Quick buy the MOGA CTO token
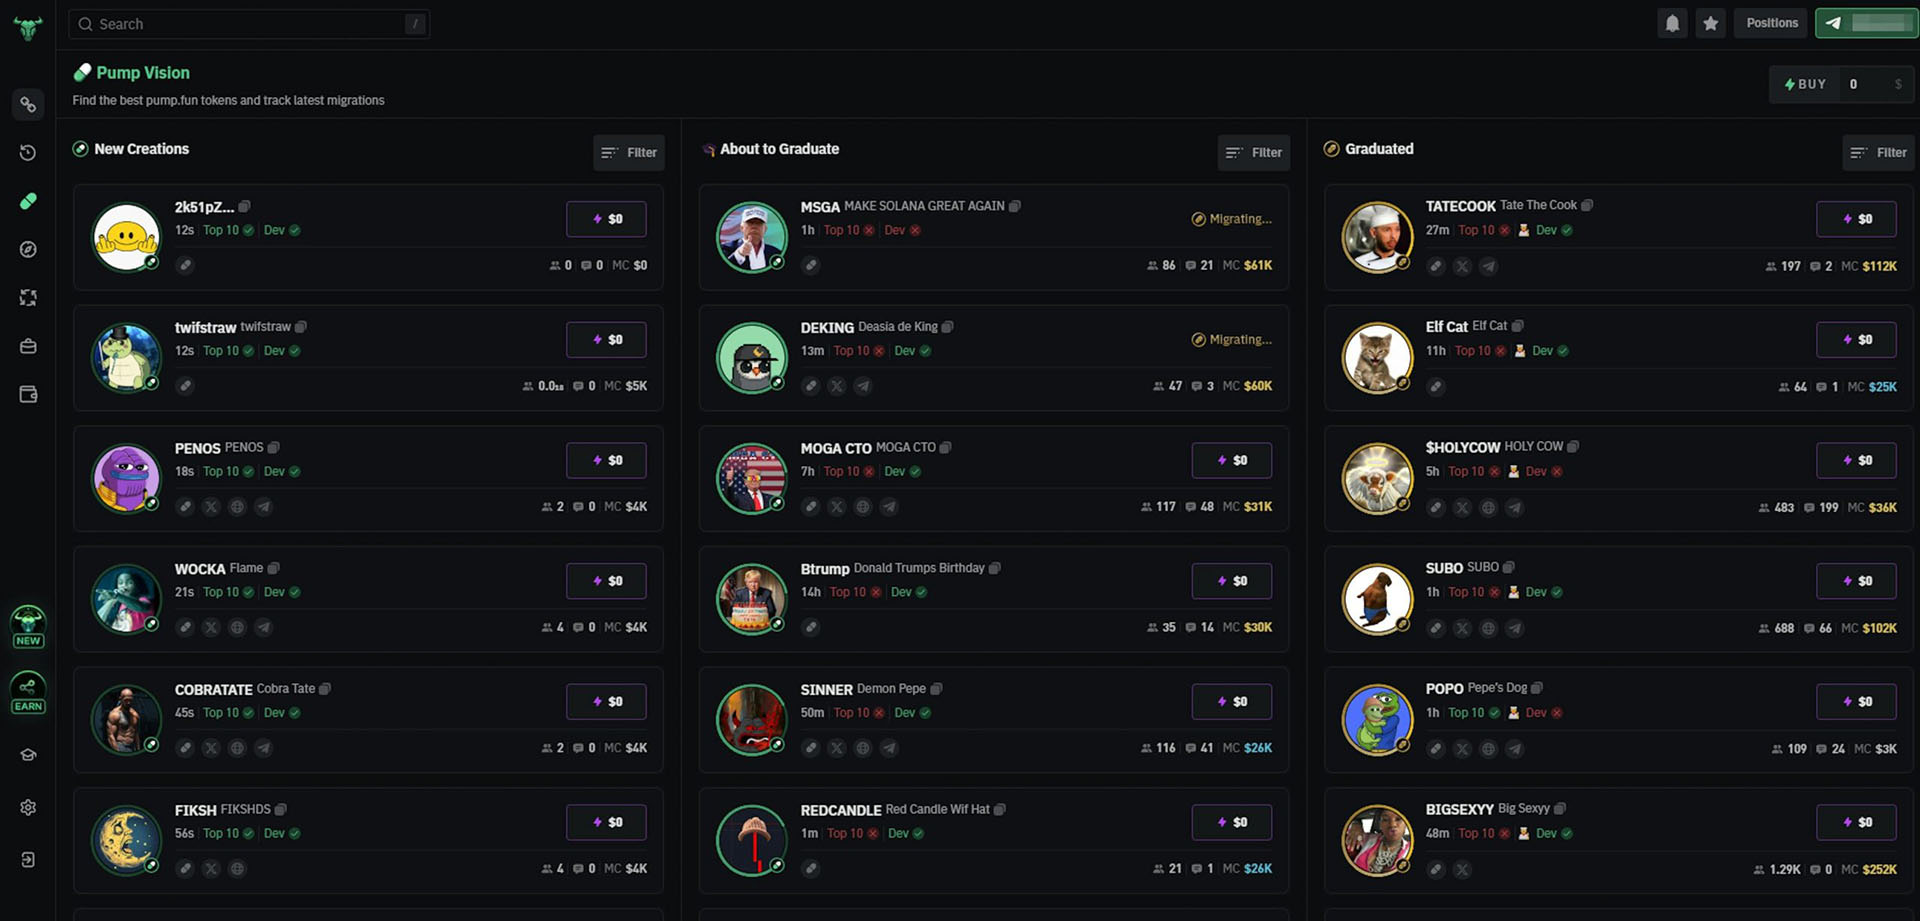This screenshot has width=1920, height=921. [1232, 460]
